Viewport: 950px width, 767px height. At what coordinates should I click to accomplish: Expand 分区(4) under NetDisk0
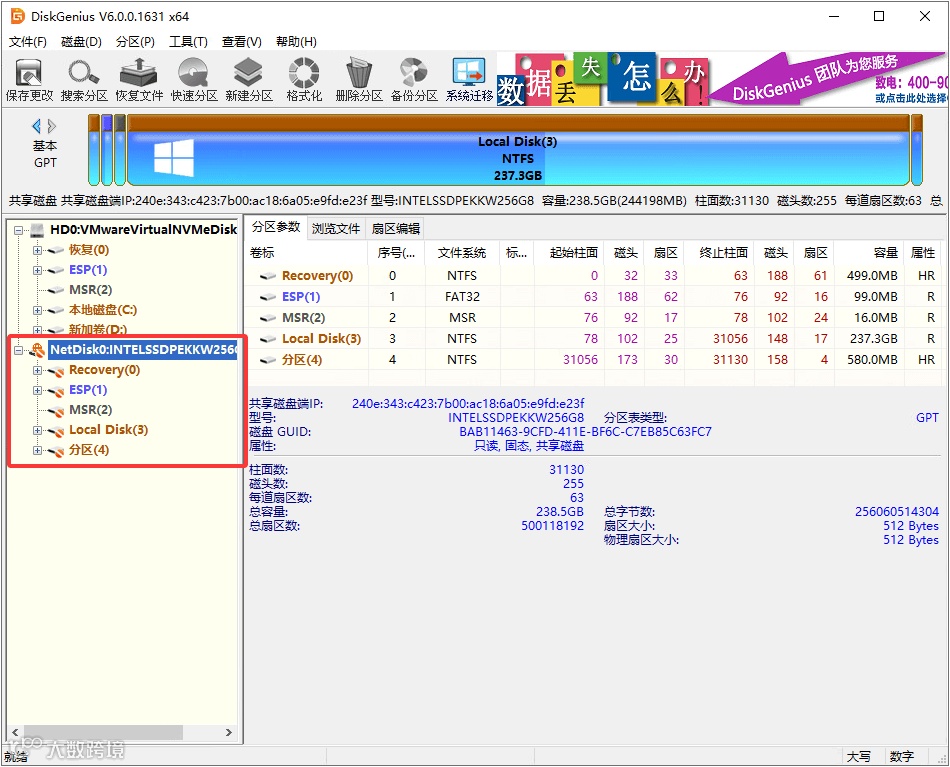[38, 450]
